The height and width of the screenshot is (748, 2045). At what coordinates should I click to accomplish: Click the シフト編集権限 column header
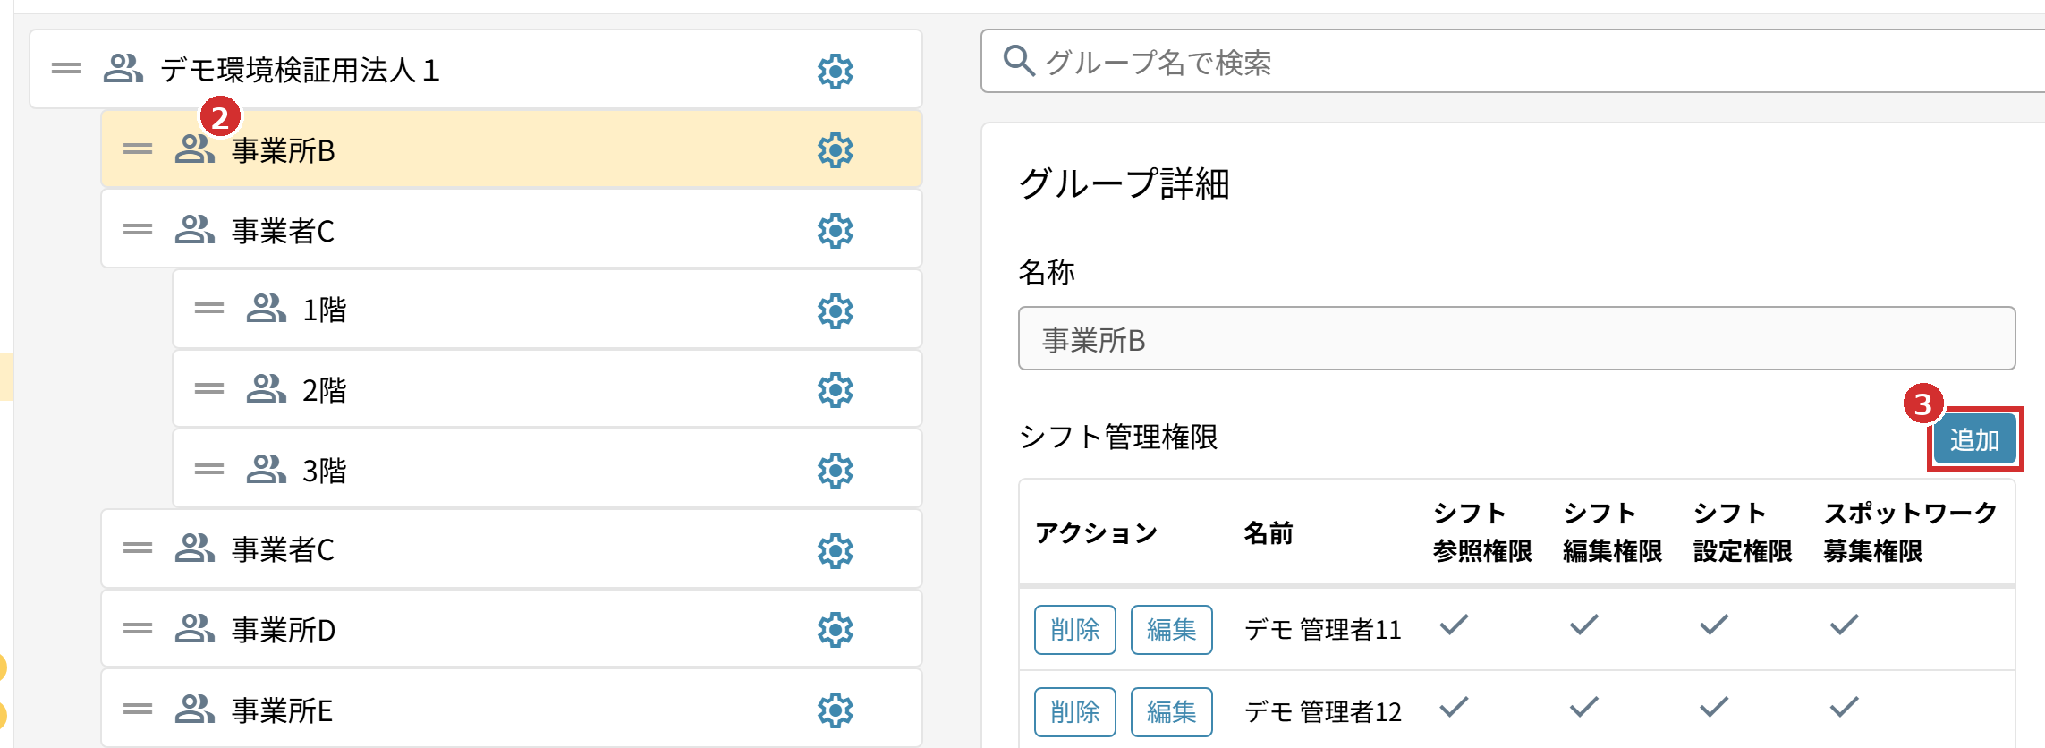1612,532
